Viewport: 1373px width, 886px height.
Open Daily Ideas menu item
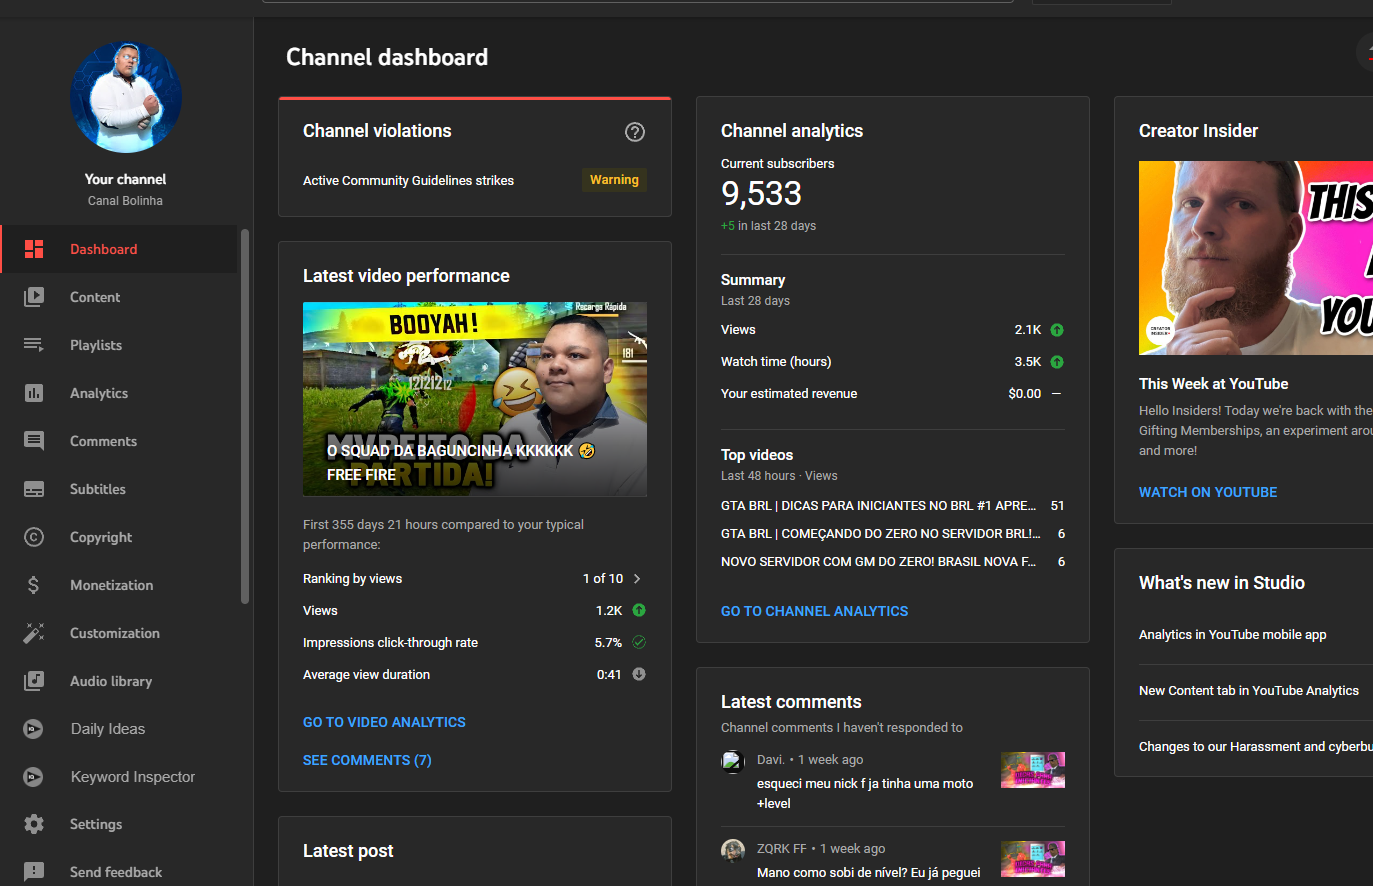point(118,729)
